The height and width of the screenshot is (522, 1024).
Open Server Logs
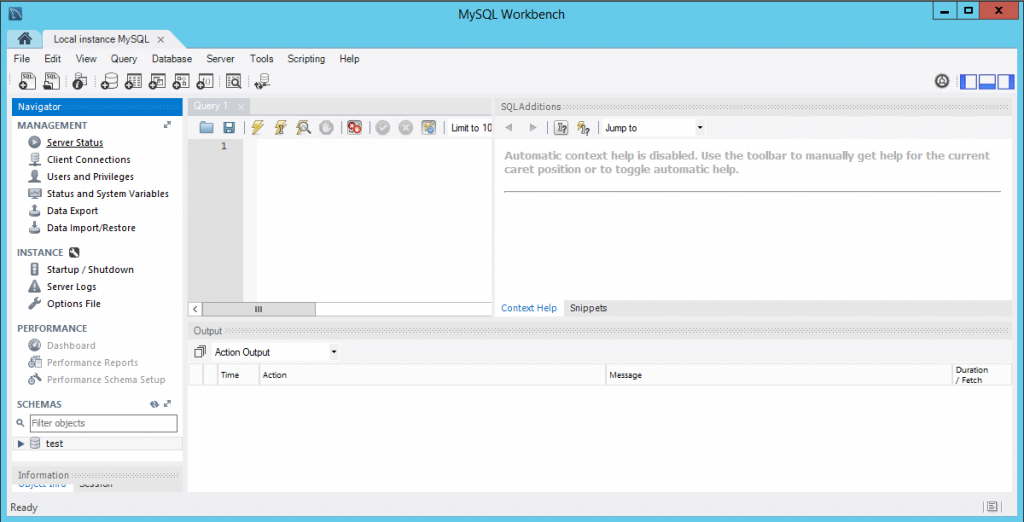(x=72, y=286)
